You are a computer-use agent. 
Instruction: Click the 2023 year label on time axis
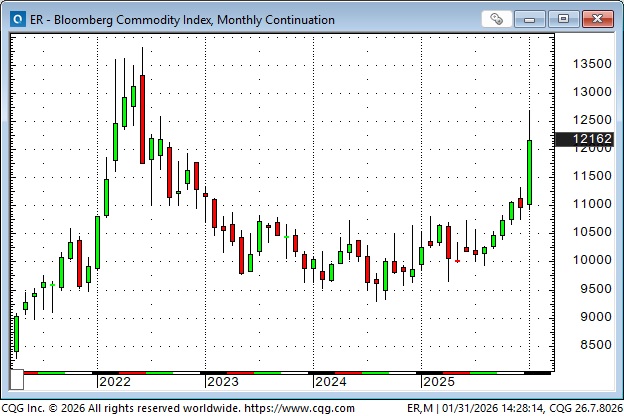[222, 382]
